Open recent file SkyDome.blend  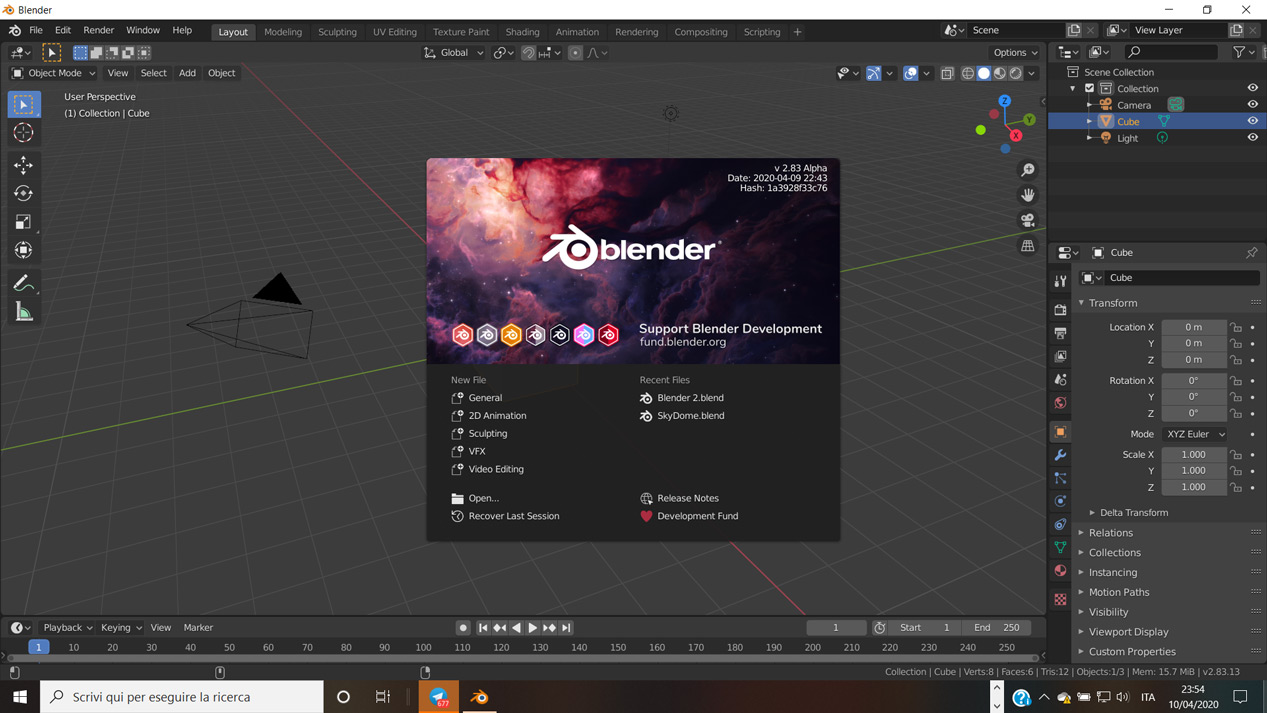(x=690, y=416)
